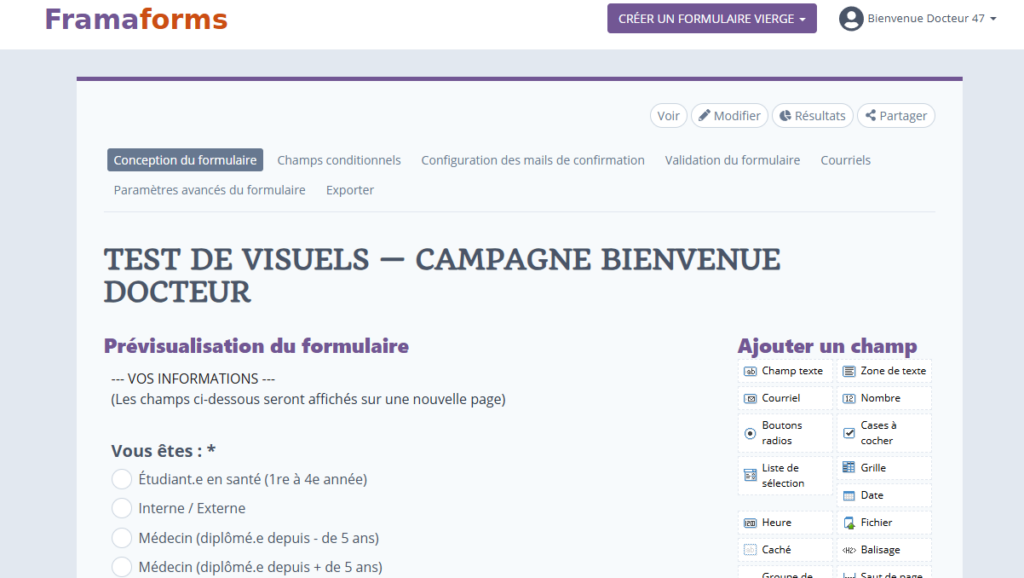
Task: Click the form title TEST DE VISUELS
Action: click(442, 276)
